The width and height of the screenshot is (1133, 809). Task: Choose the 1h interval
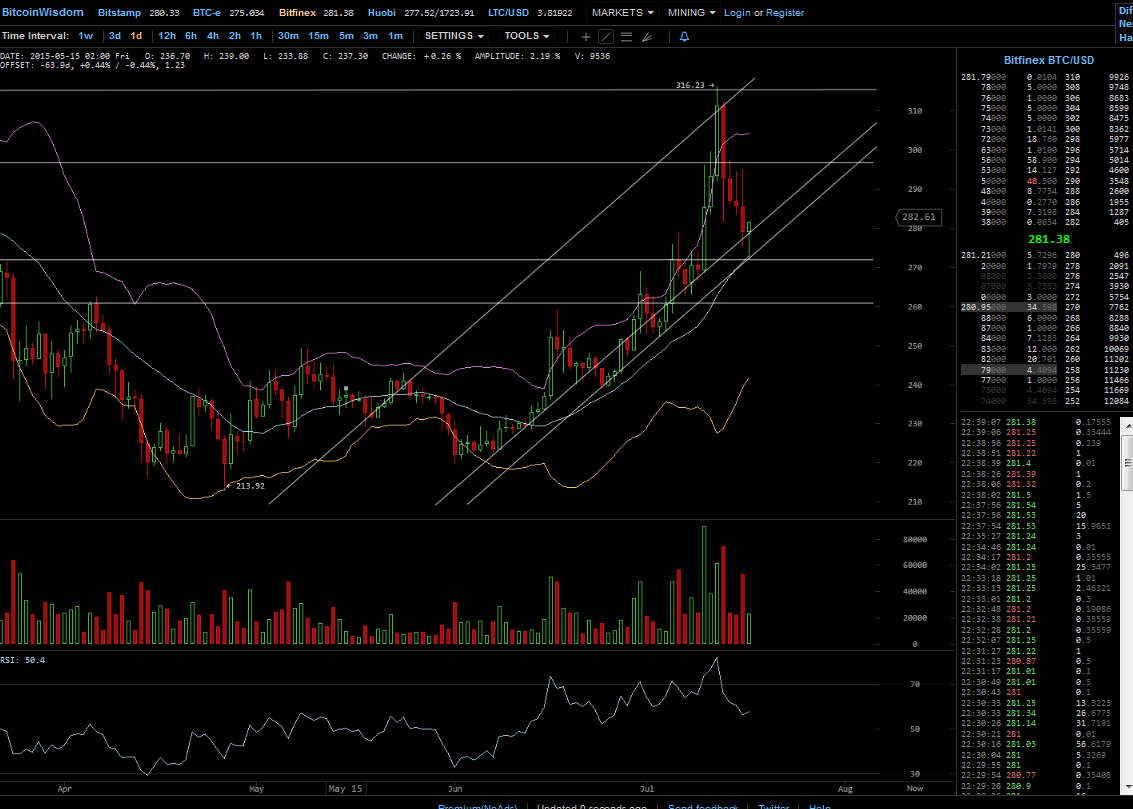click(256, 35)
